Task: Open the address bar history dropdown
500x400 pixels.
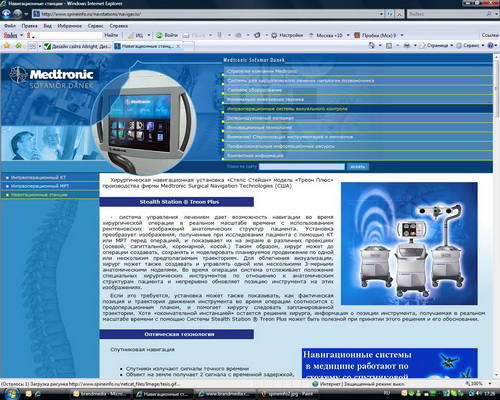Action: point(381,14)
